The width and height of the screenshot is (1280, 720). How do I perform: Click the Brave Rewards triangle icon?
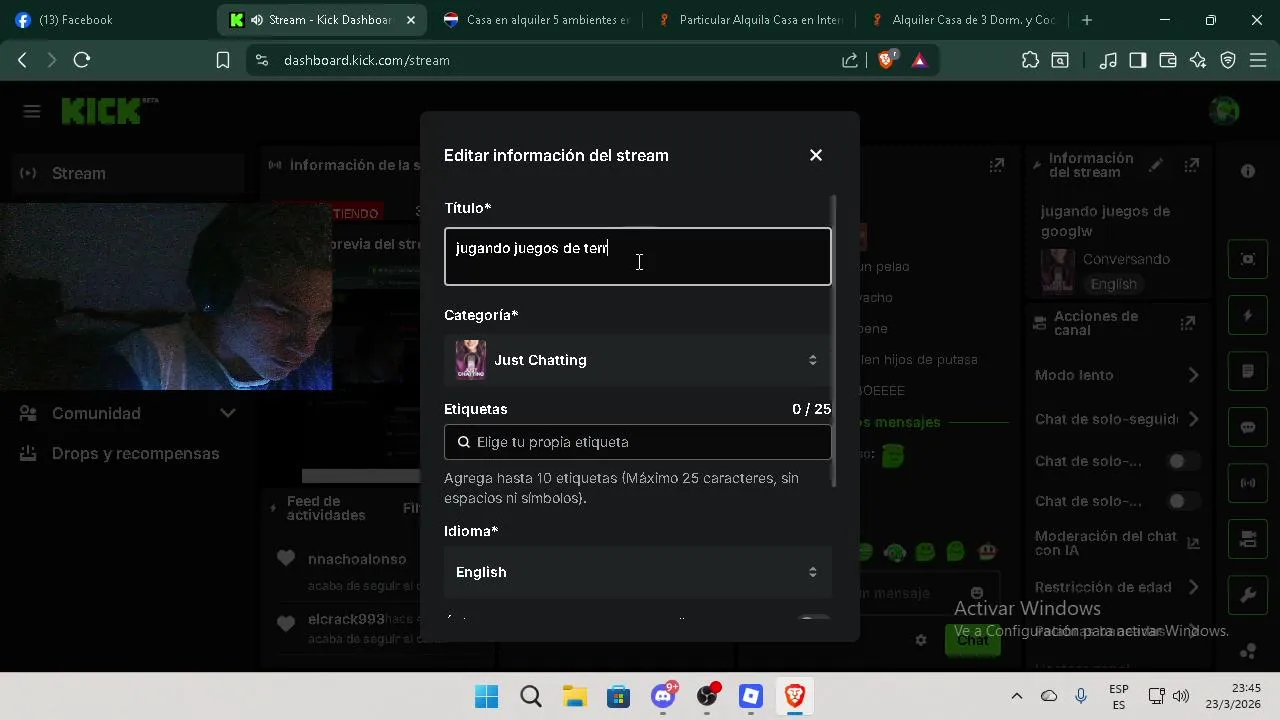click(x=919, y=60)
